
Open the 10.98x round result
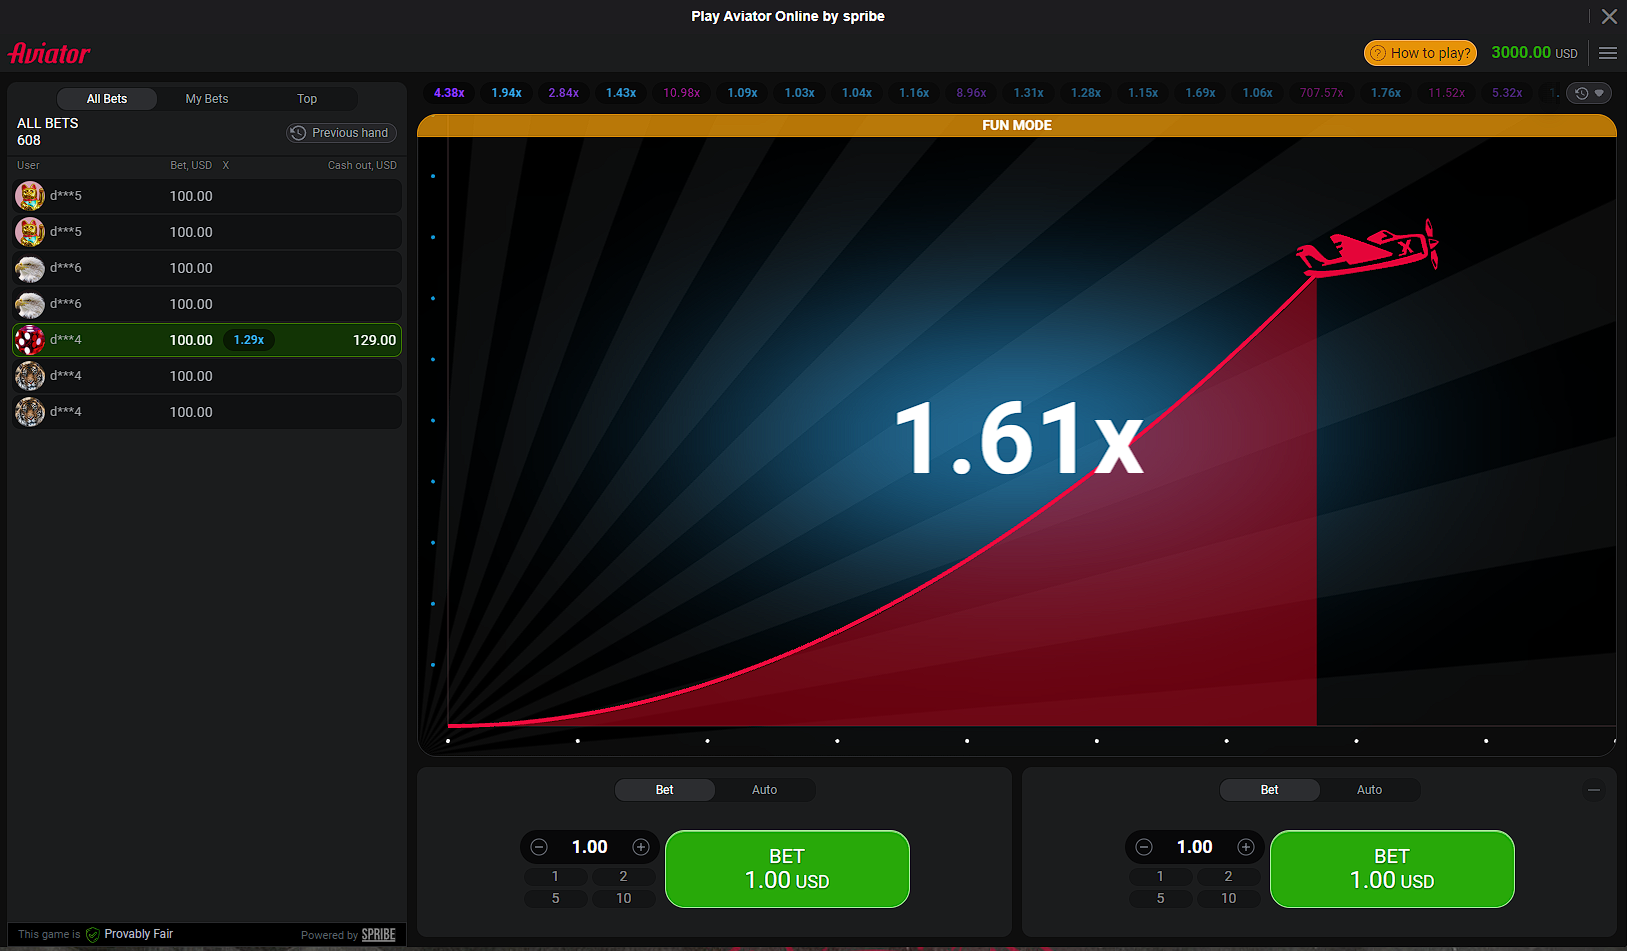click(682, 93)
